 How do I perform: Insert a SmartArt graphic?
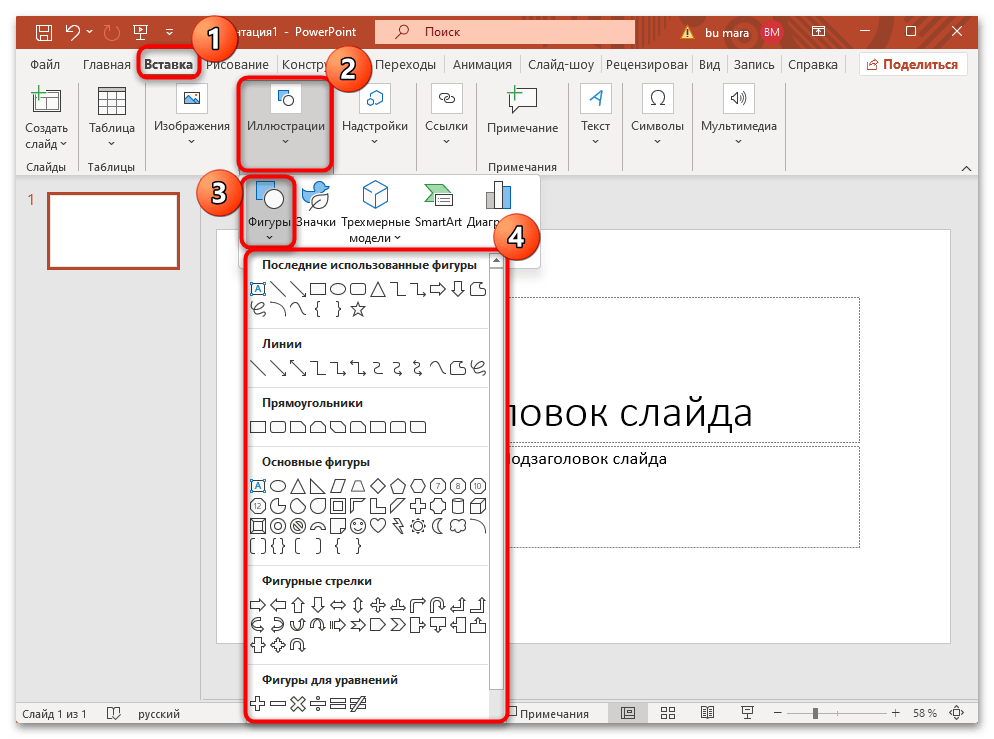point(438,204)
